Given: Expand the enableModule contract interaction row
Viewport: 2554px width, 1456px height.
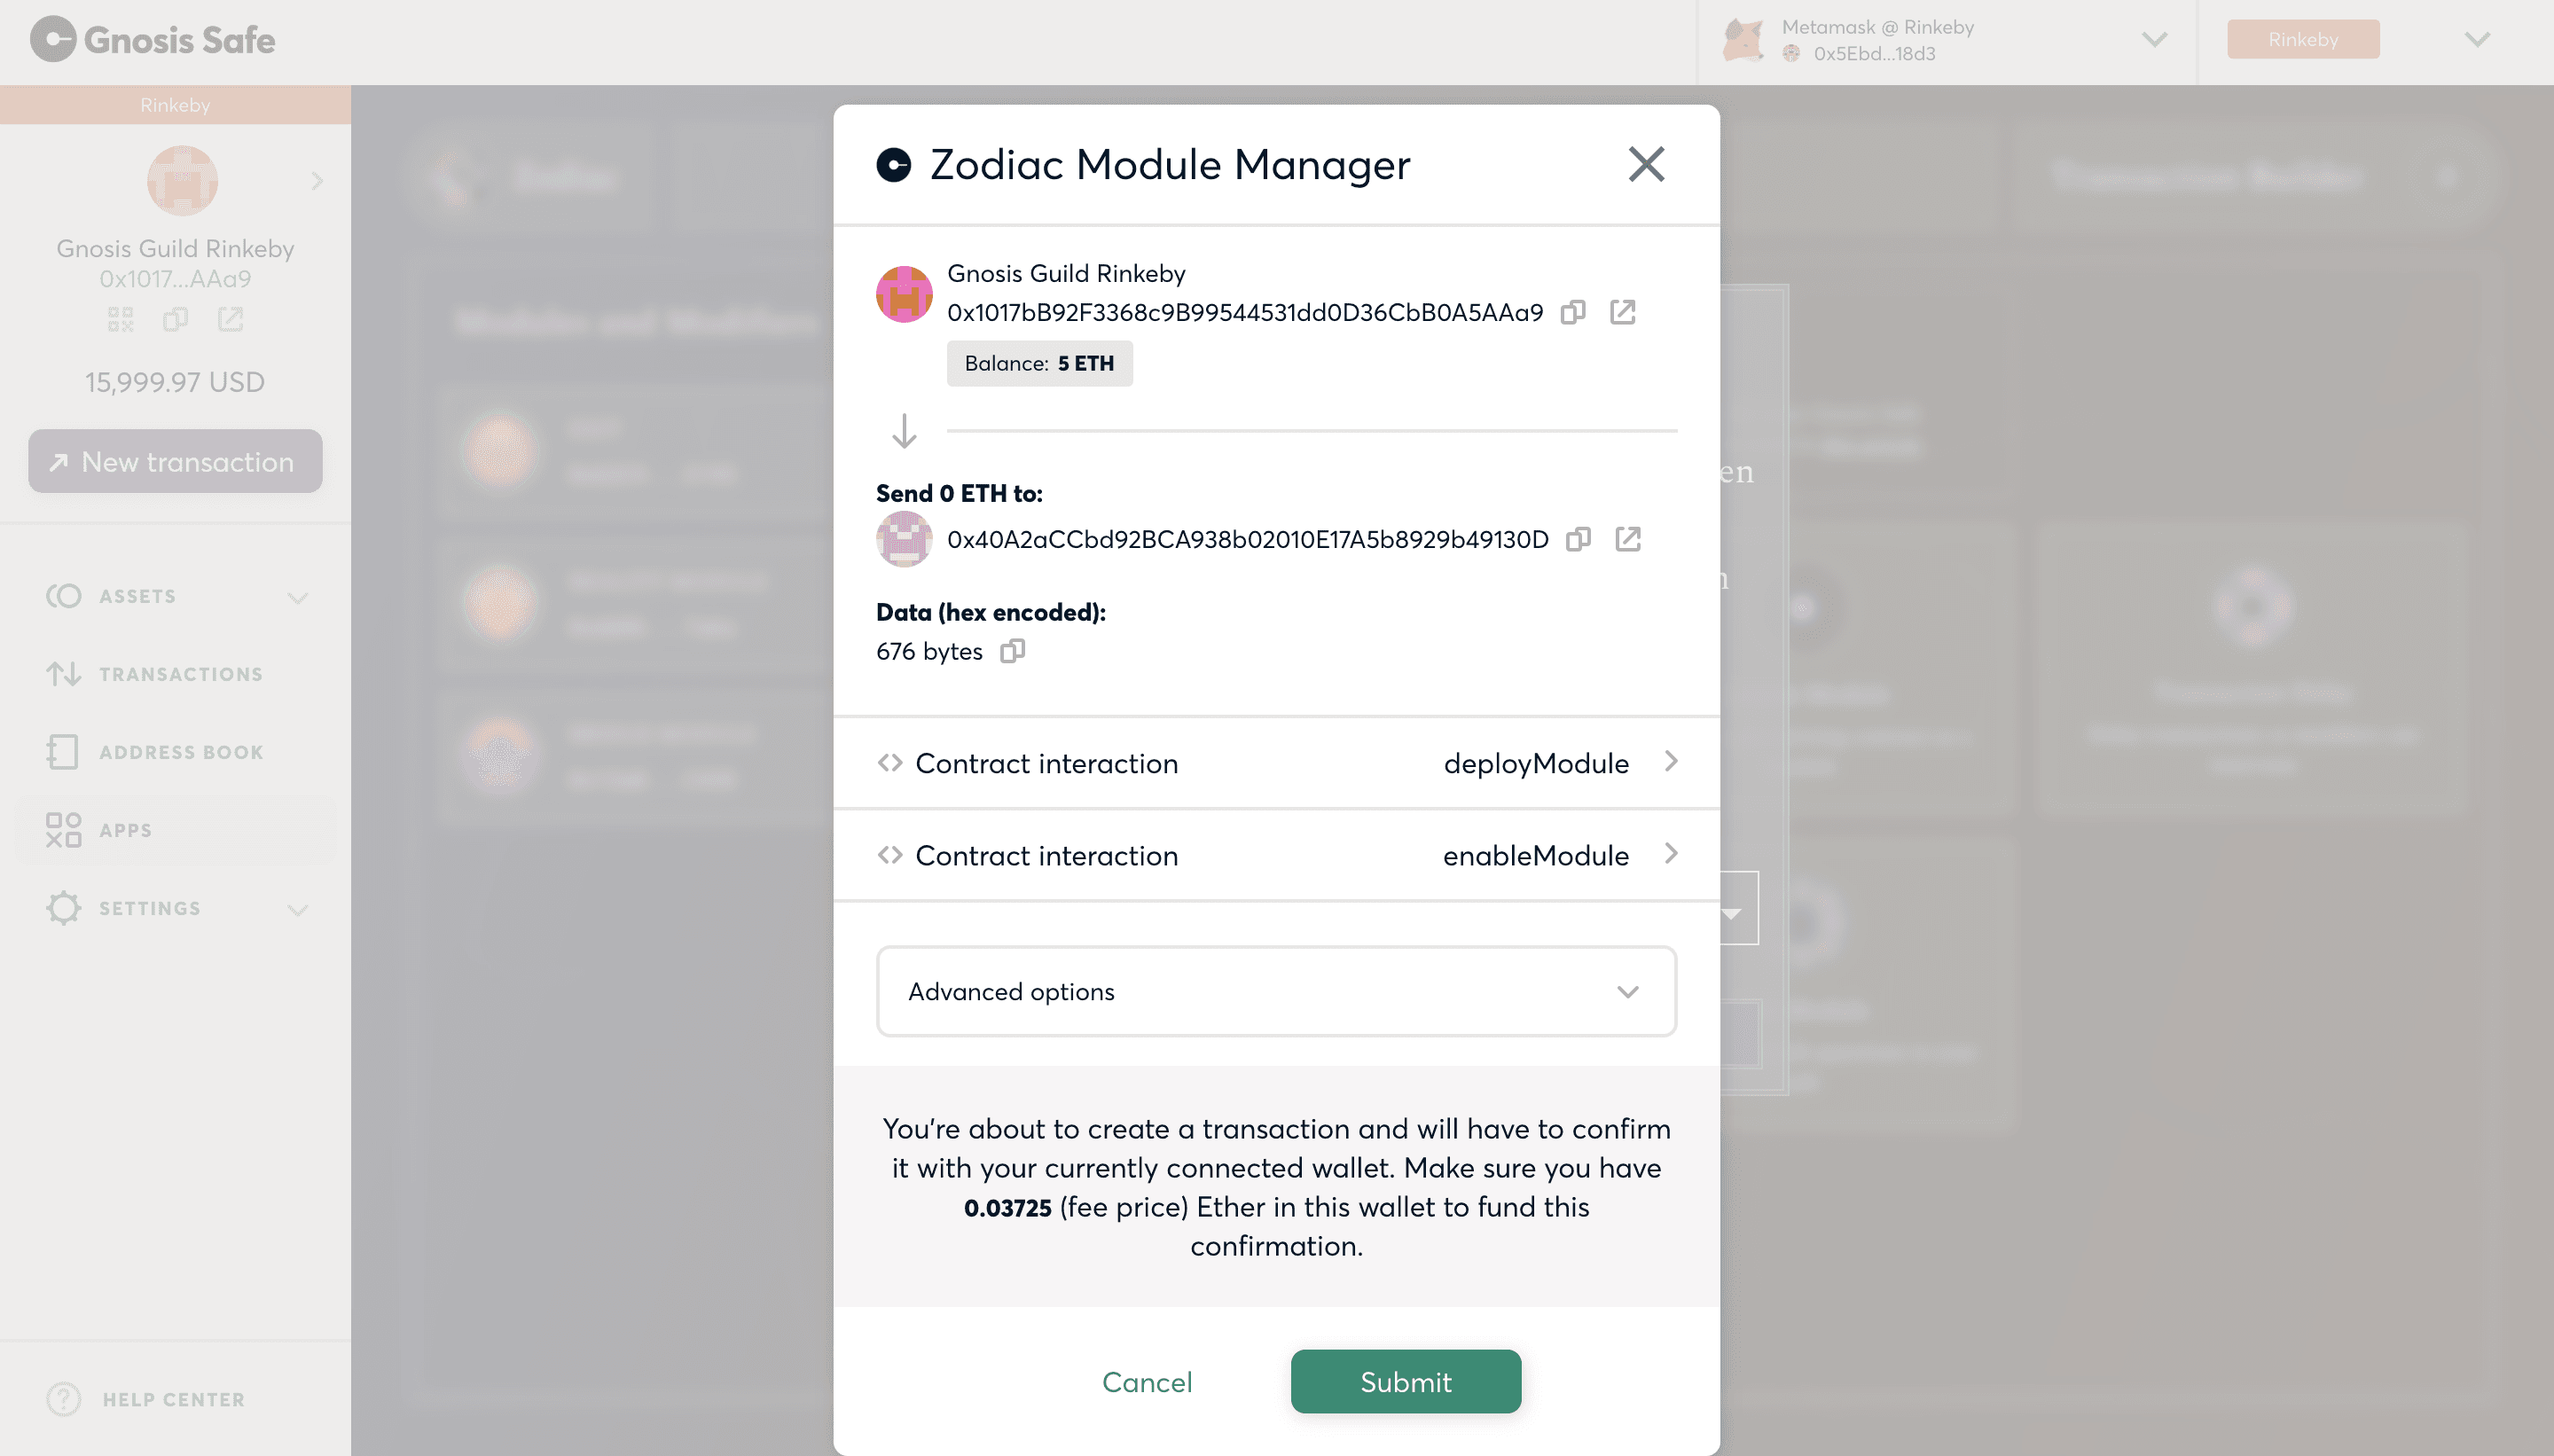Looking at the screenshot, I should coord(1666,854).
